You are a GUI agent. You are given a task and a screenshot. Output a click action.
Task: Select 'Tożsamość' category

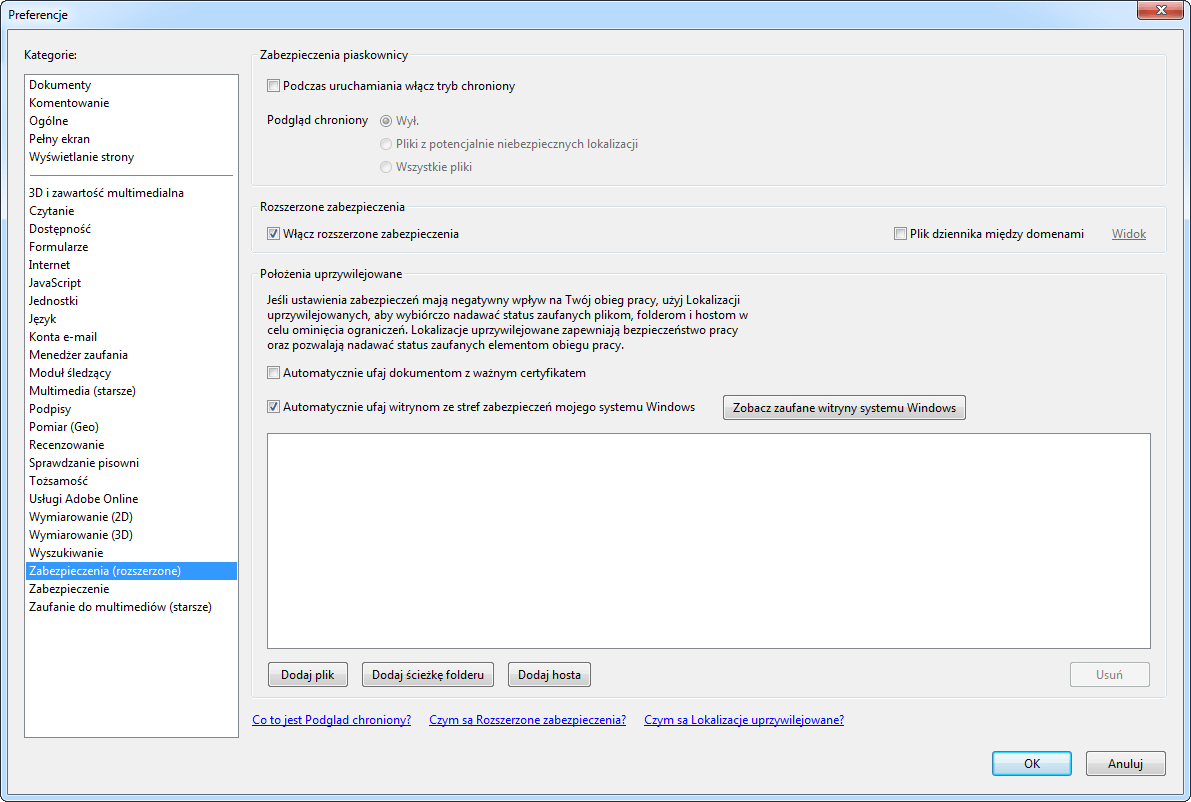pos(131,481)
